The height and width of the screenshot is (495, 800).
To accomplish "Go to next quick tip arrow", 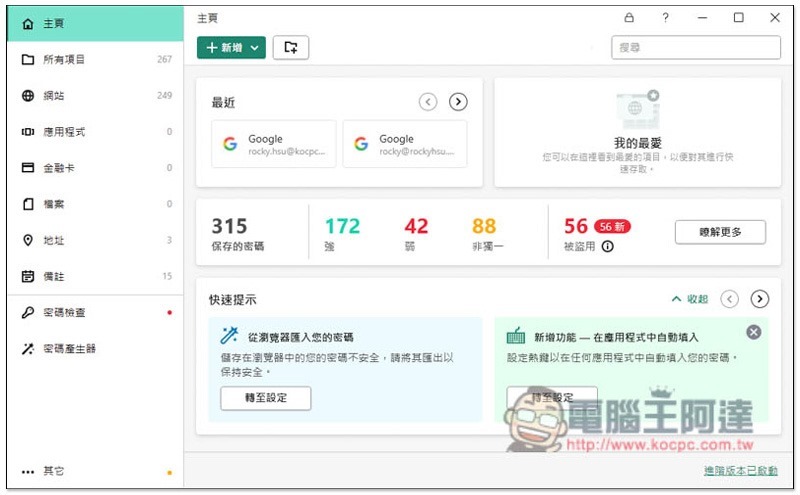I will click(760, 299).
